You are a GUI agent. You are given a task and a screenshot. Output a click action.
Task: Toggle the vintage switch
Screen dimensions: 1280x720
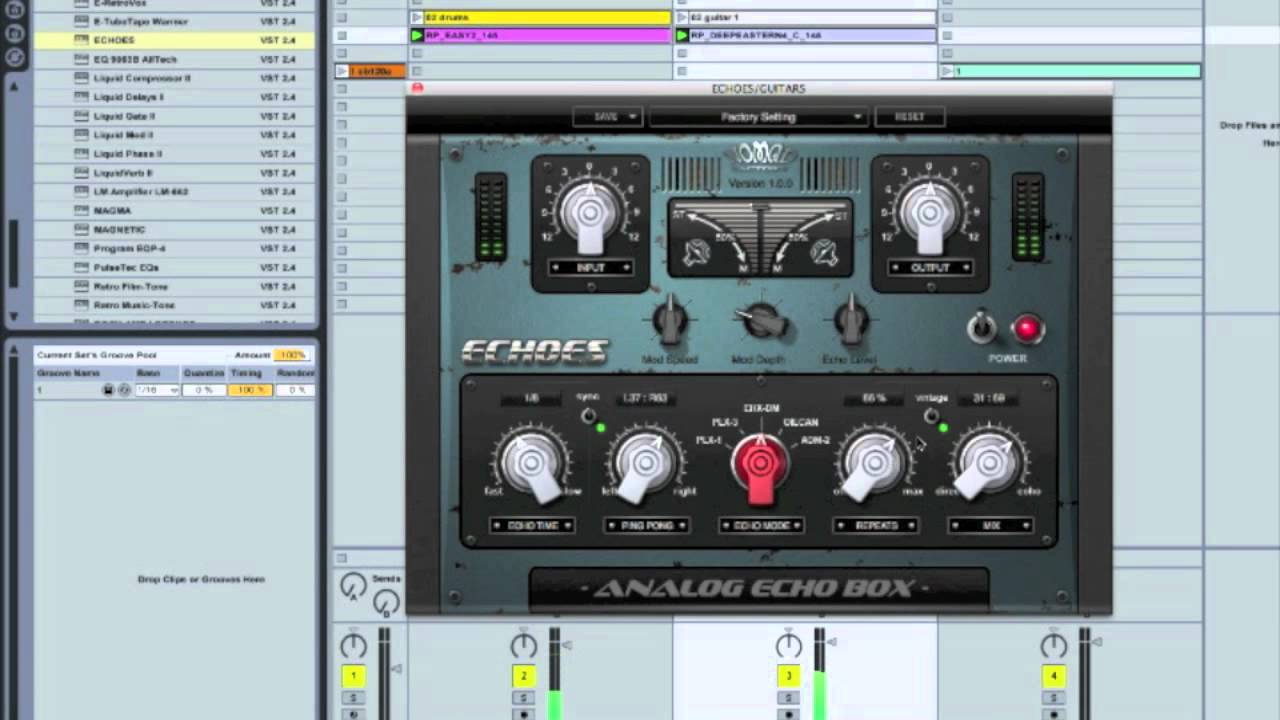click(931, 416)
